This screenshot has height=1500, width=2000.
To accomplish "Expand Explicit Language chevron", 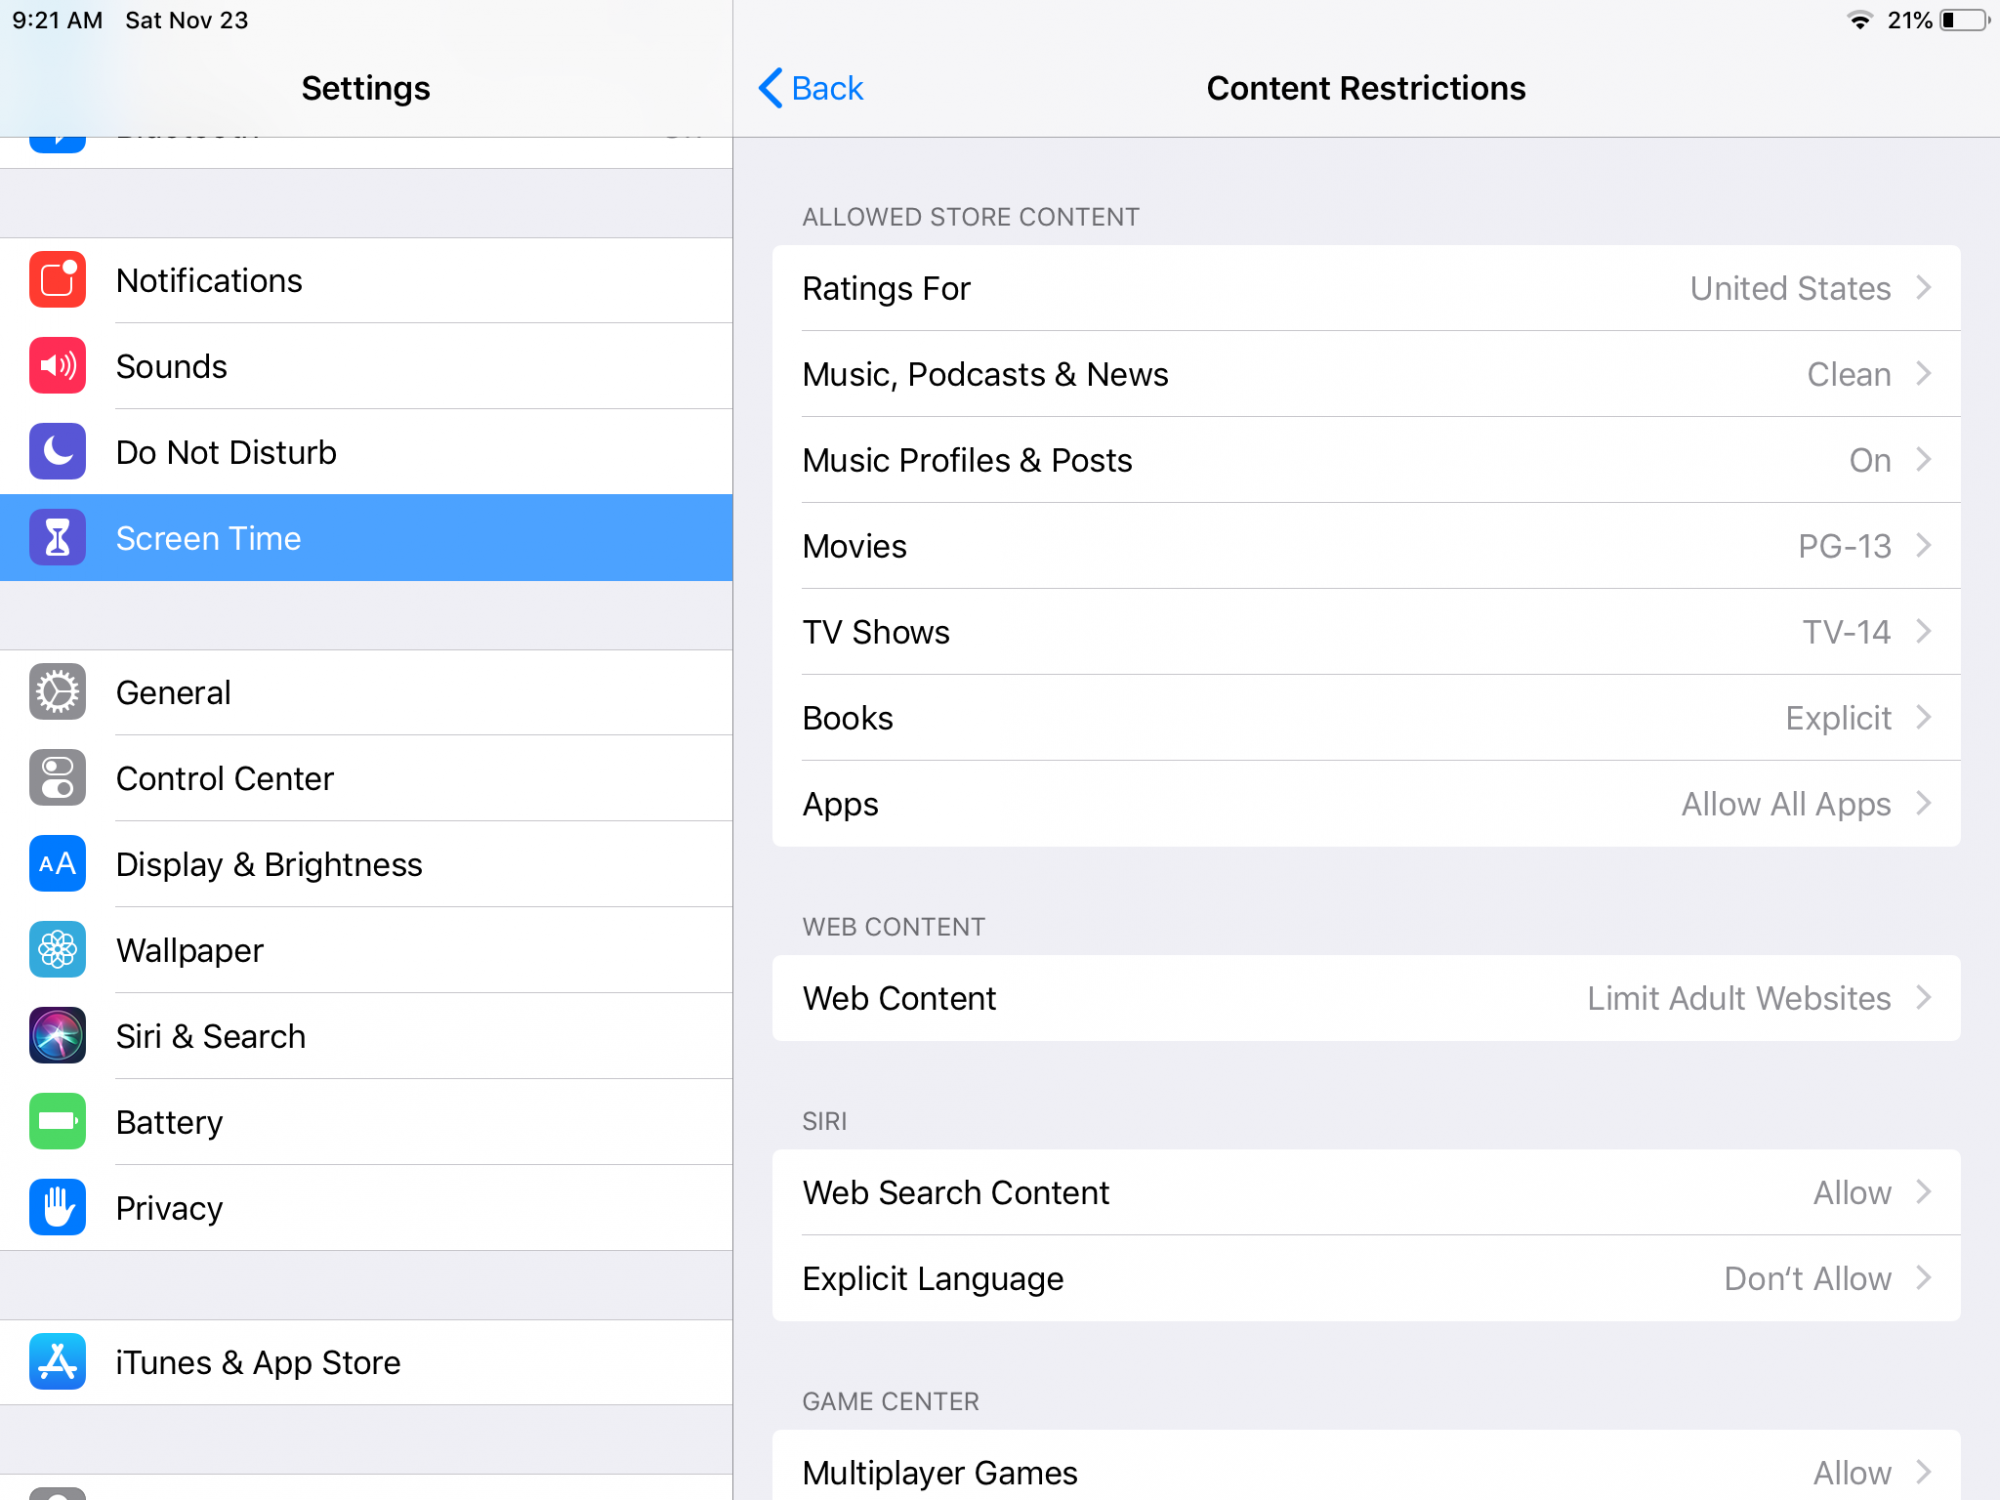I will 1923,1278.
